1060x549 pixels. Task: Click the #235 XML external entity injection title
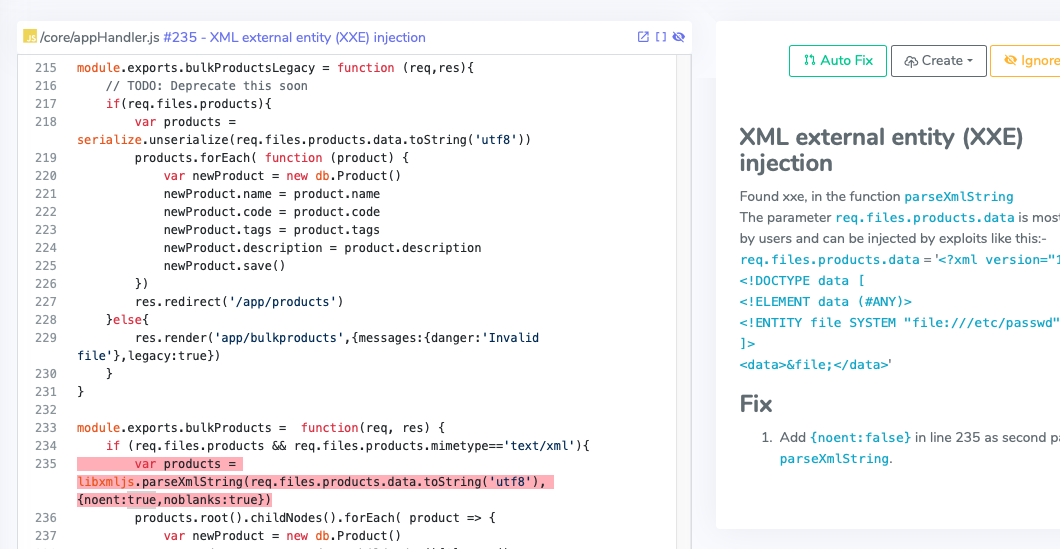tap(295, 37)
